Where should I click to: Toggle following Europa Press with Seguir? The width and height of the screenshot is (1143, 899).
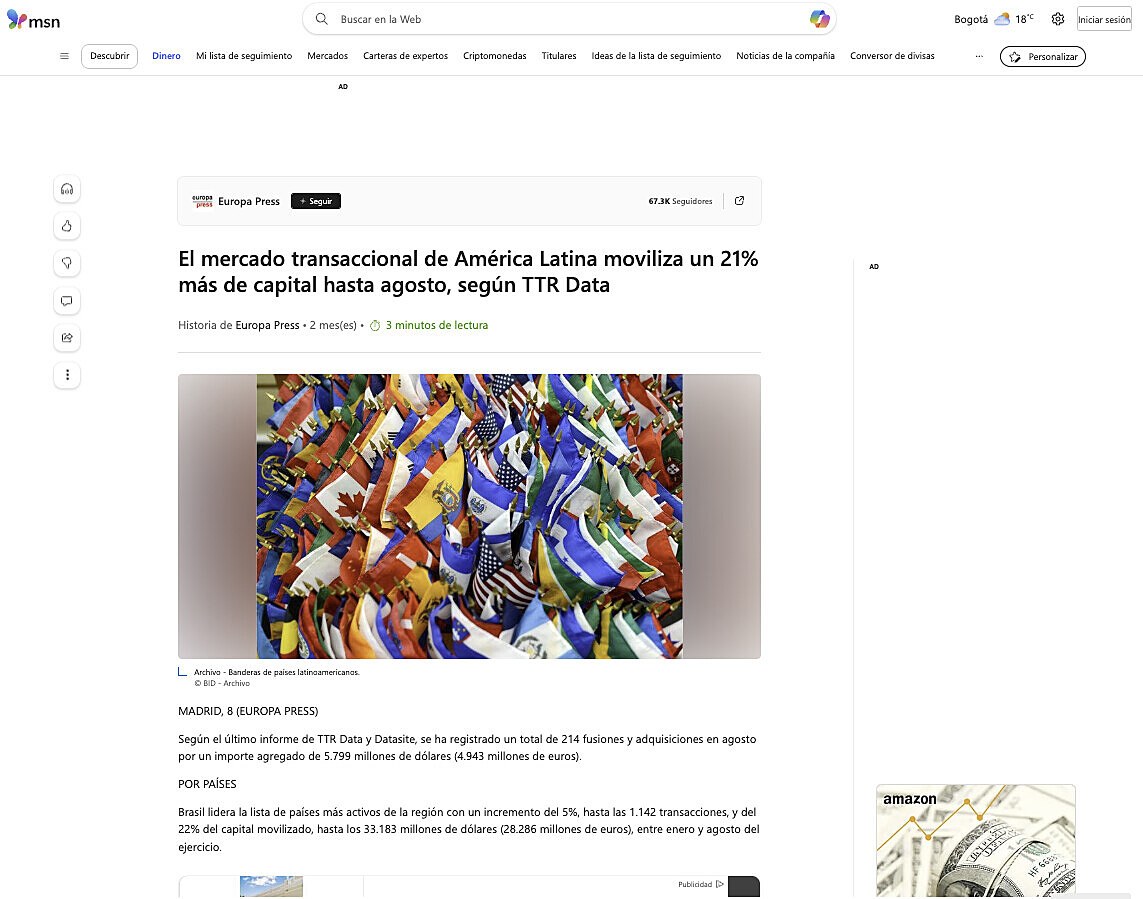coord(316,201)
